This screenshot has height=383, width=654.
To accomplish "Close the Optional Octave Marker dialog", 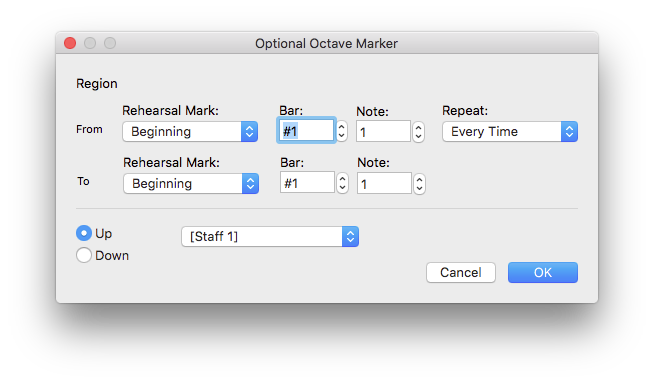I will [x=70, y=43].
